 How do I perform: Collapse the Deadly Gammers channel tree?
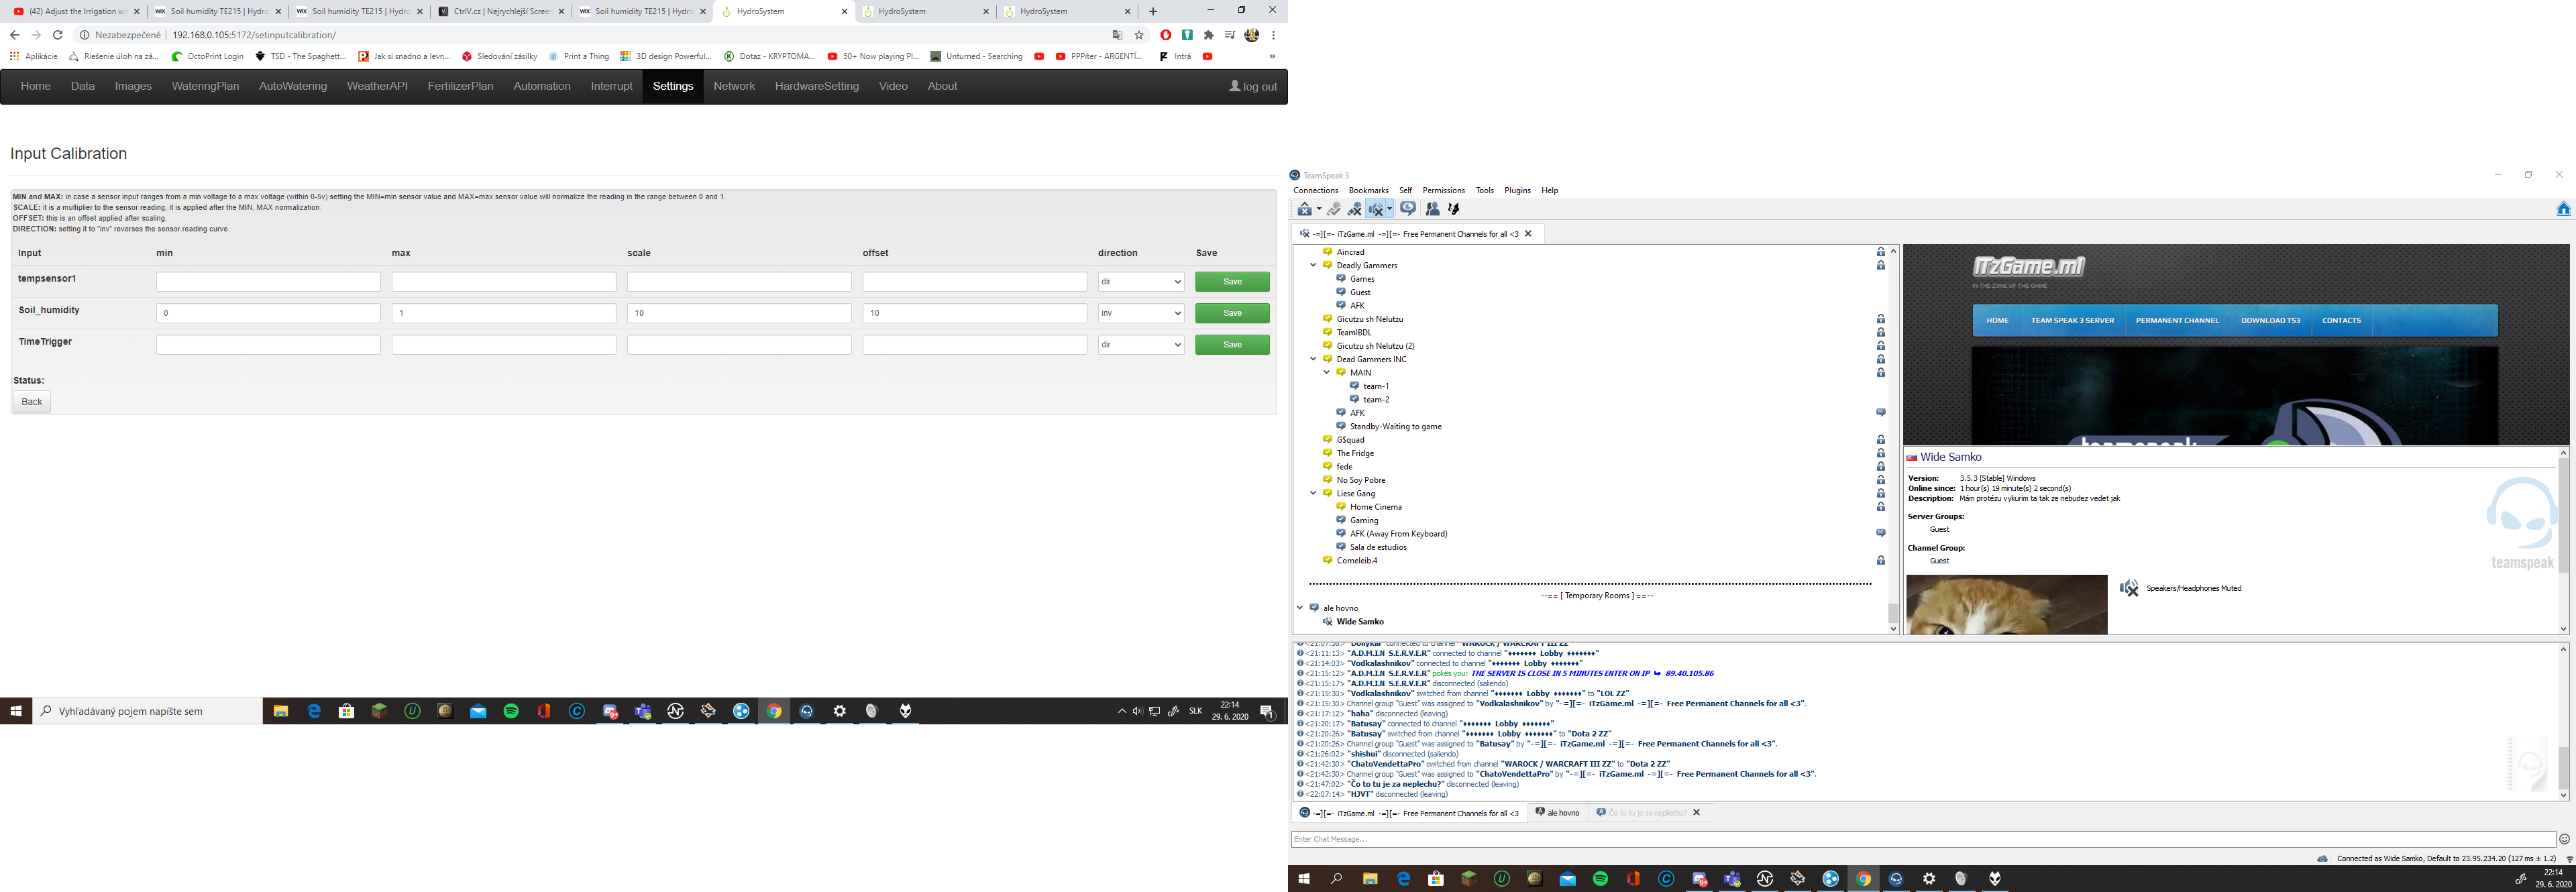[1313, 265]
